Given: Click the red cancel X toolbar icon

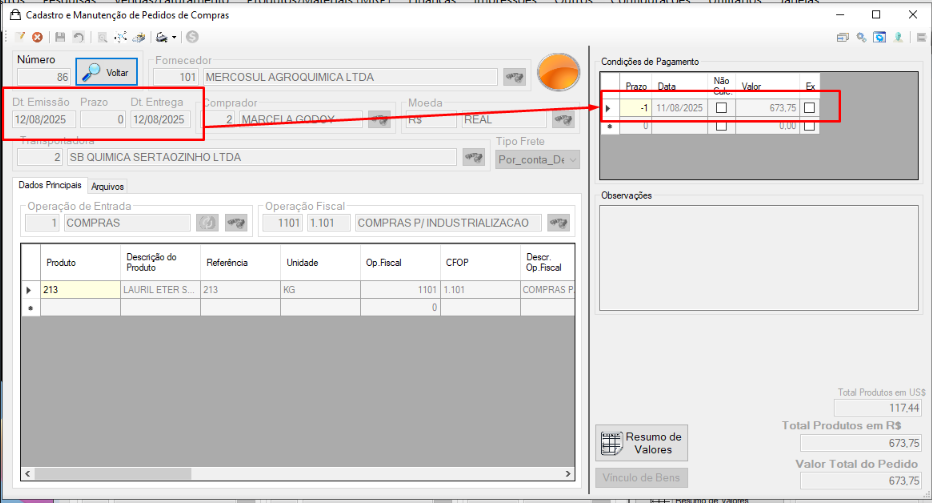Looking at the screenshot, I should (37, 37).
